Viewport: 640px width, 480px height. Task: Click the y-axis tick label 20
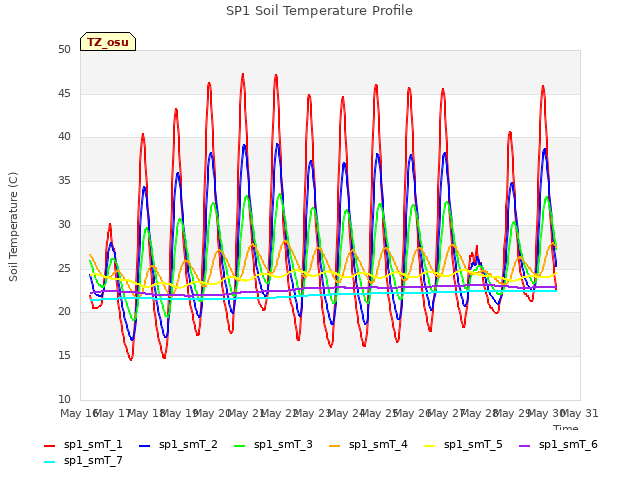(x=64, y=312)
